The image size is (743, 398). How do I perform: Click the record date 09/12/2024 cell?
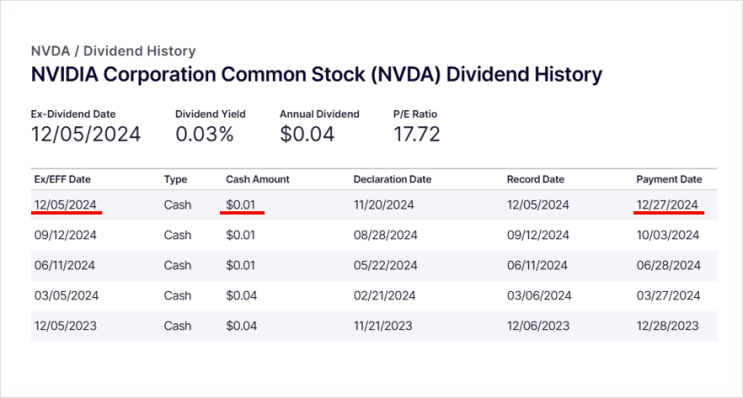tap(538, 235)
